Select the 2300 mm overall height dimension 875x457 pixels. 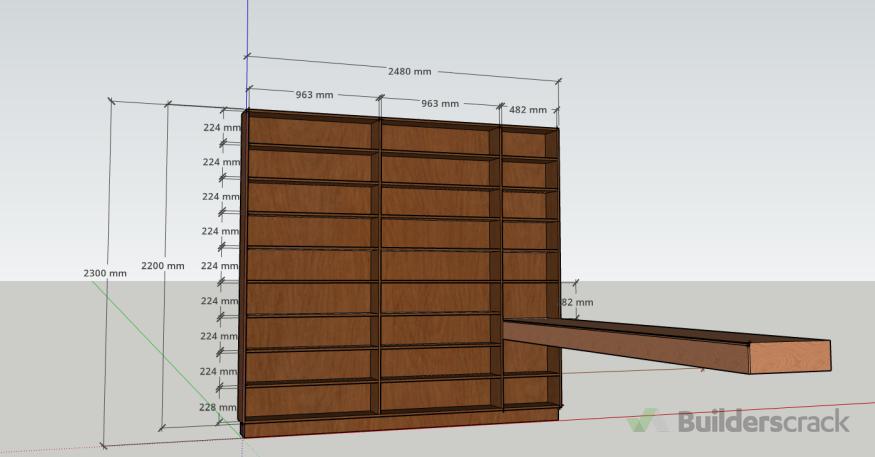click(x=105, y=273)
